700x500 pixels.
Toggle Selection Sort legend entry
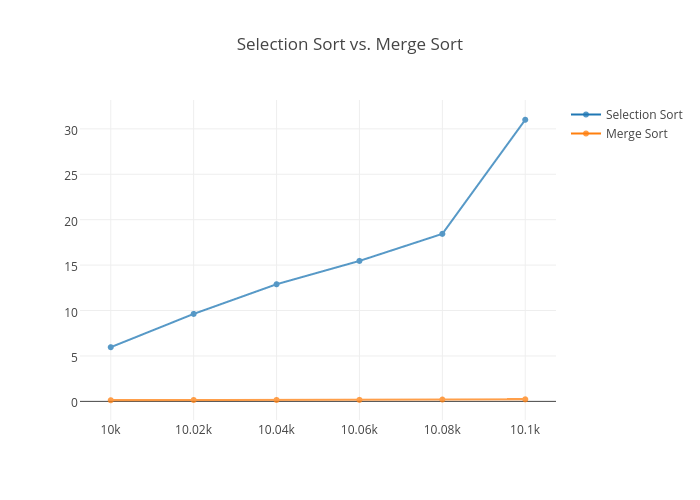643,114
